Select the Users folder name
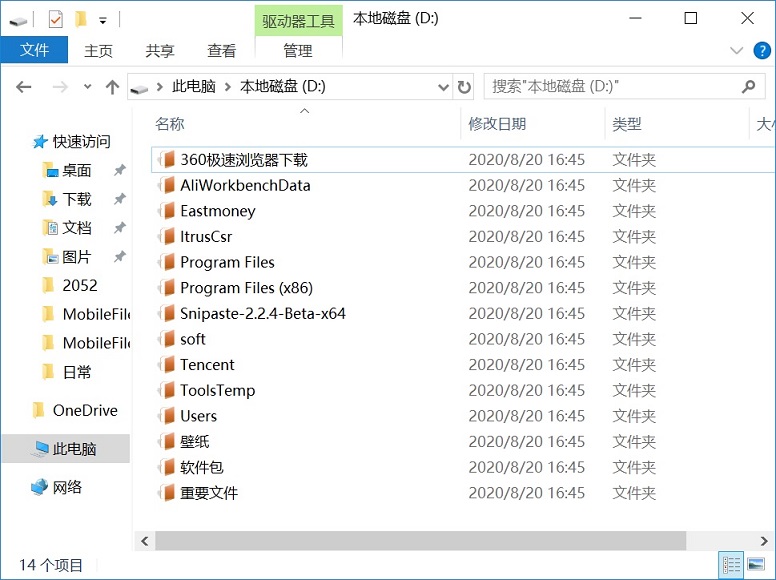This screenshot has height=580, width=776. pyautogui.click(x=198, y=416)
